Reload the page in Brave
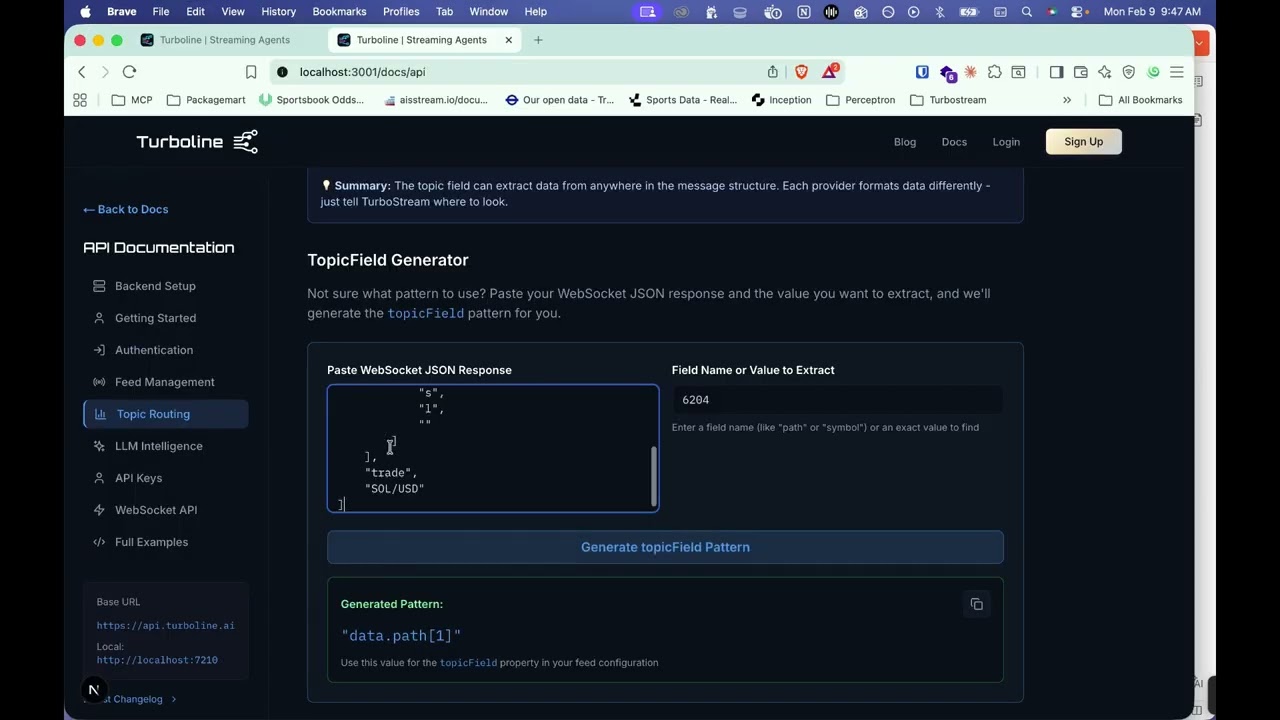The height and width of the screenshot is (720, 1280). (129, 72)
